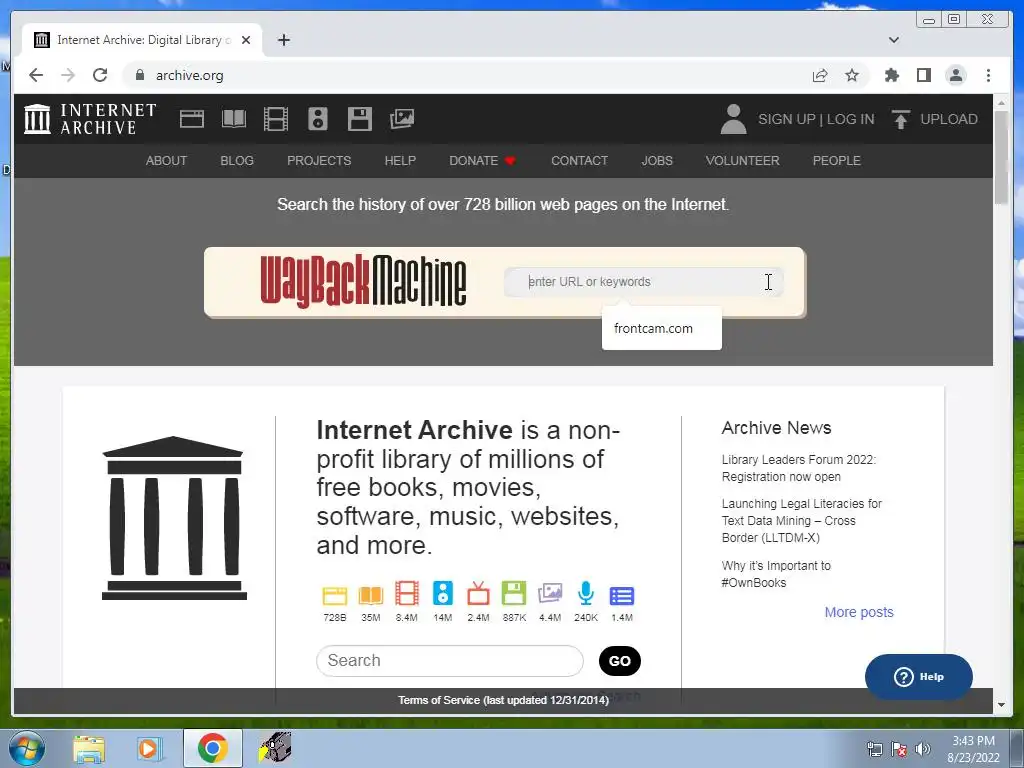Open the BLOG menu item
This screenshot has width=1024, height=768.
[x=236, y=161]
